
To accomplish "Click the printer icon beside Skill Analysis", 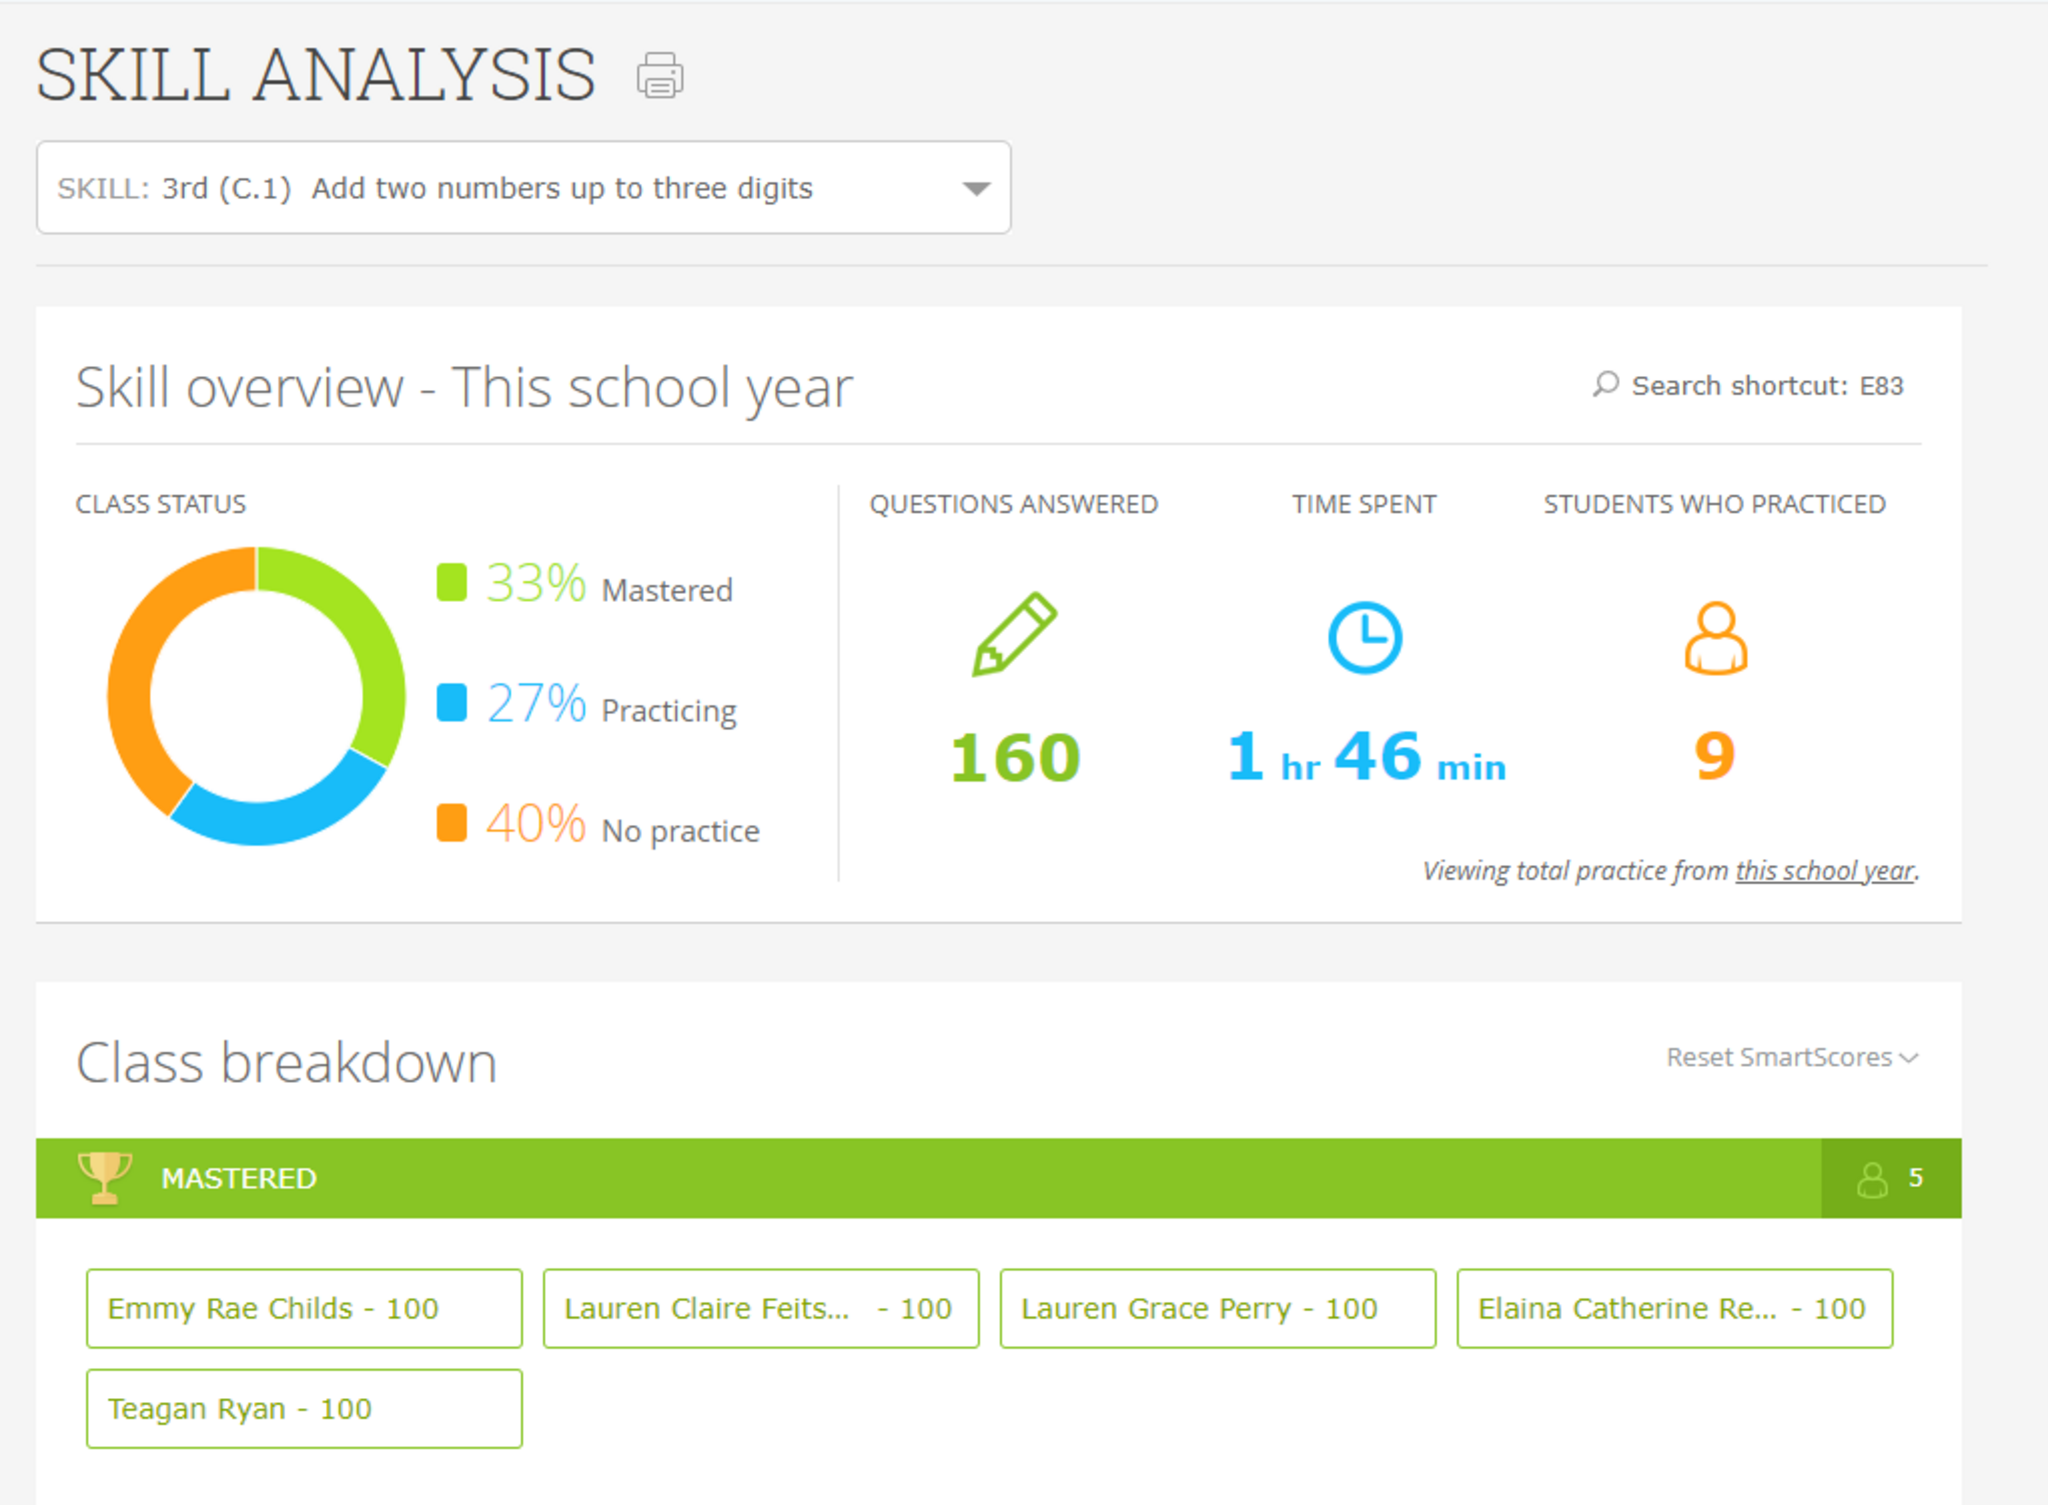I will click(659, 76).
